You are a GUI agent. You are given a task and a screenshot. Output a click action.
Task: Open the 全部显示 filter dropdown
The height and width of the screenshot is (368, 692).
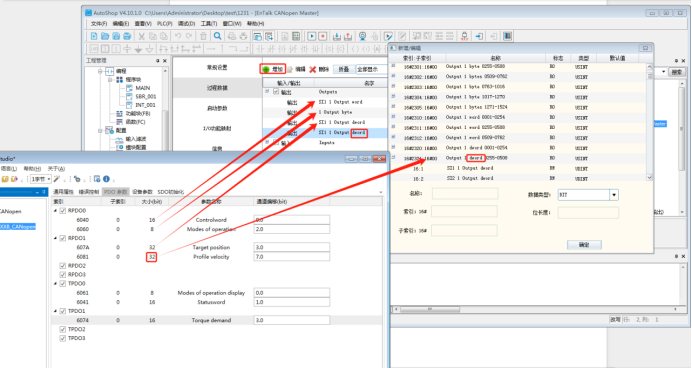click(371, 69)
